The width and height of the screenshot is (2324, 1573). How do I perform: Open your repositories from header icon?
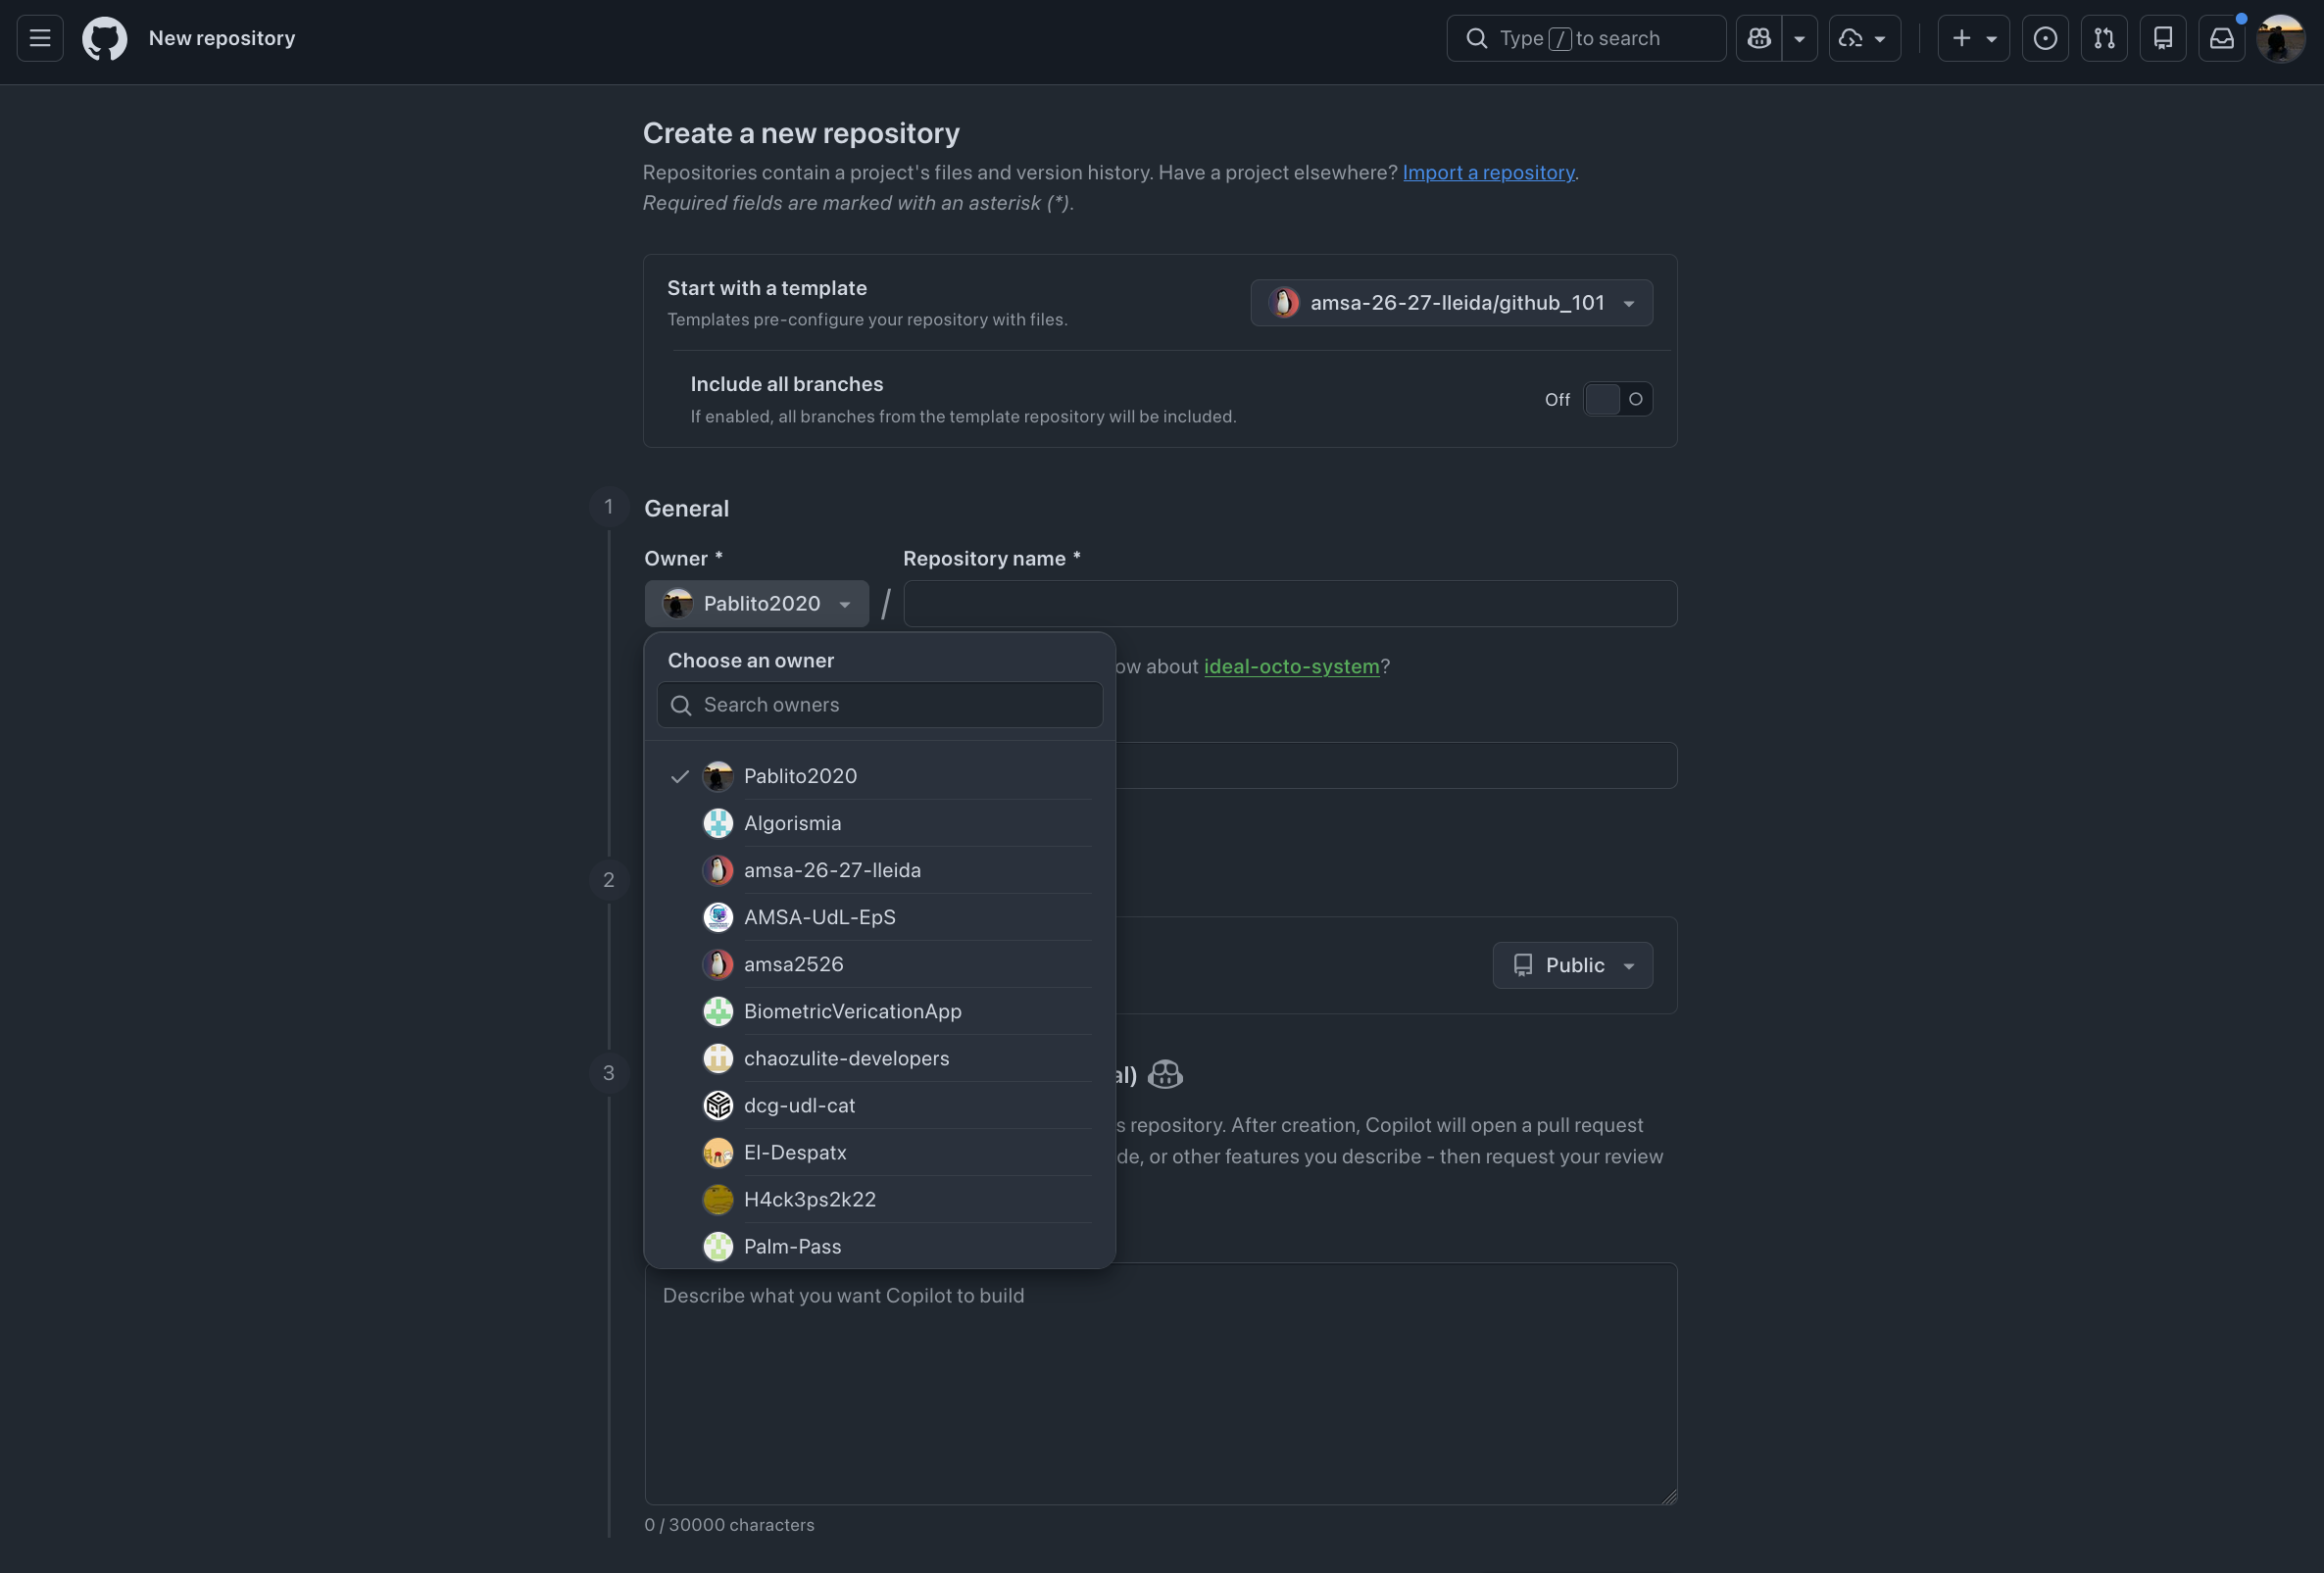pyautogui.click(x=2164, y=39)
